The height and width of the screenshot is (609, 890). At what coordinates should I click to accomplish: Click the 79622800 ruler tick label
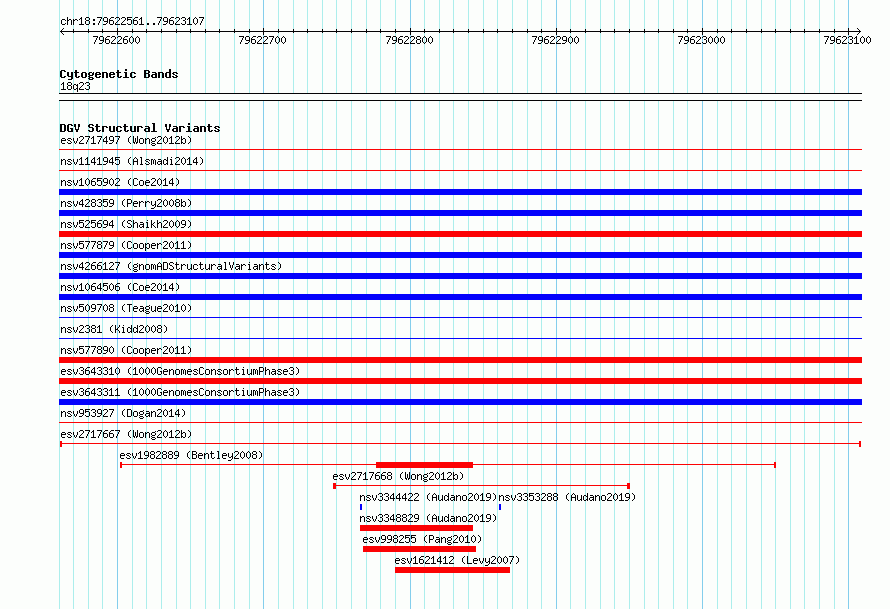point(409,40)
